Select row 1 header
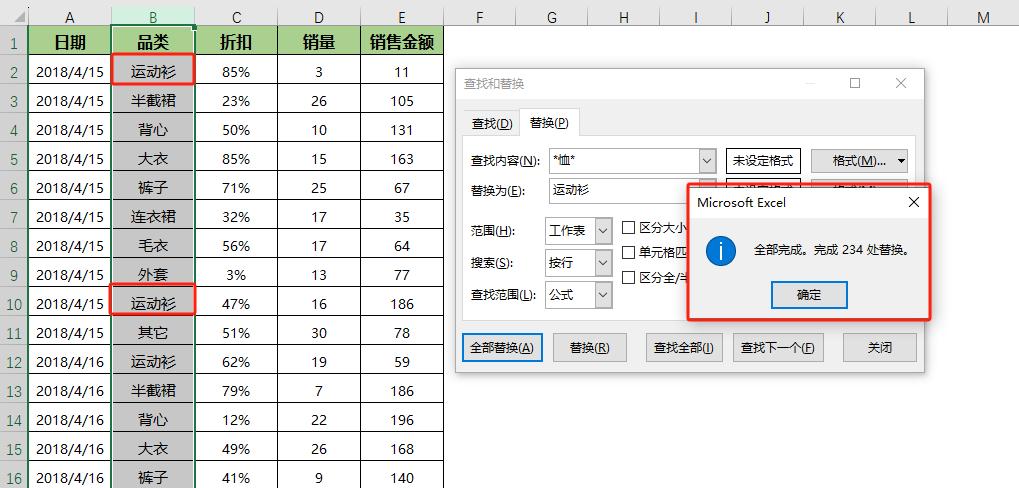Viewport: 1019px width, 488px height. point(14,43)
